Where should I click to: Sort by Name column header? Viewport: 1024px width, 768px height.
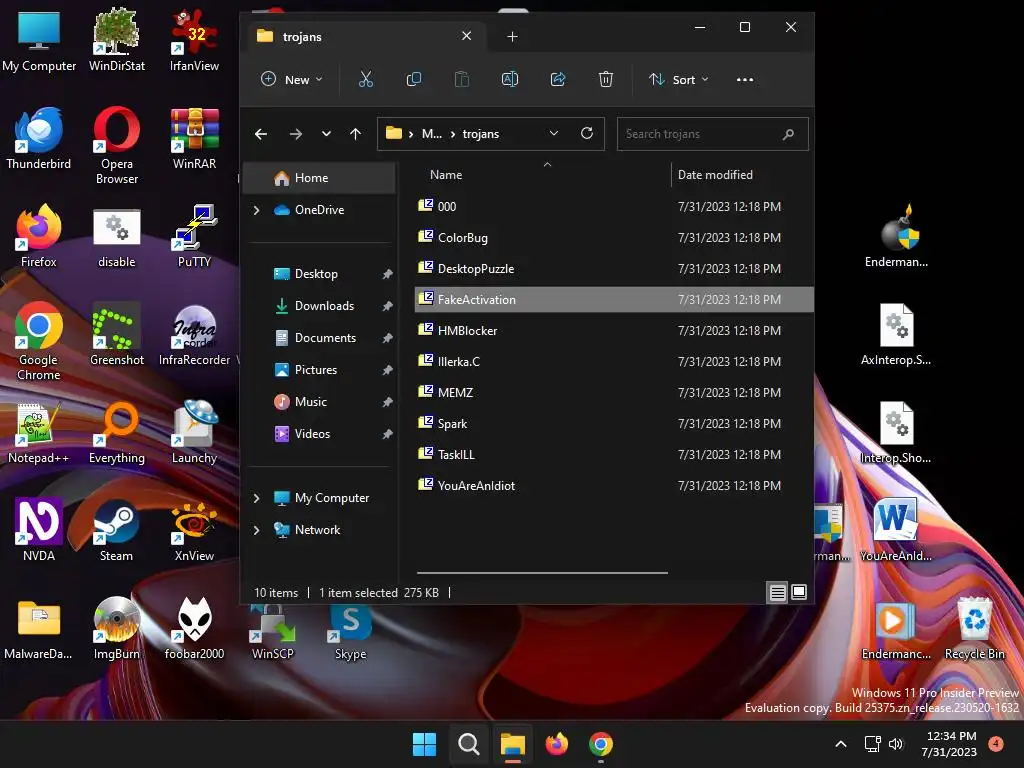[446, 174]
